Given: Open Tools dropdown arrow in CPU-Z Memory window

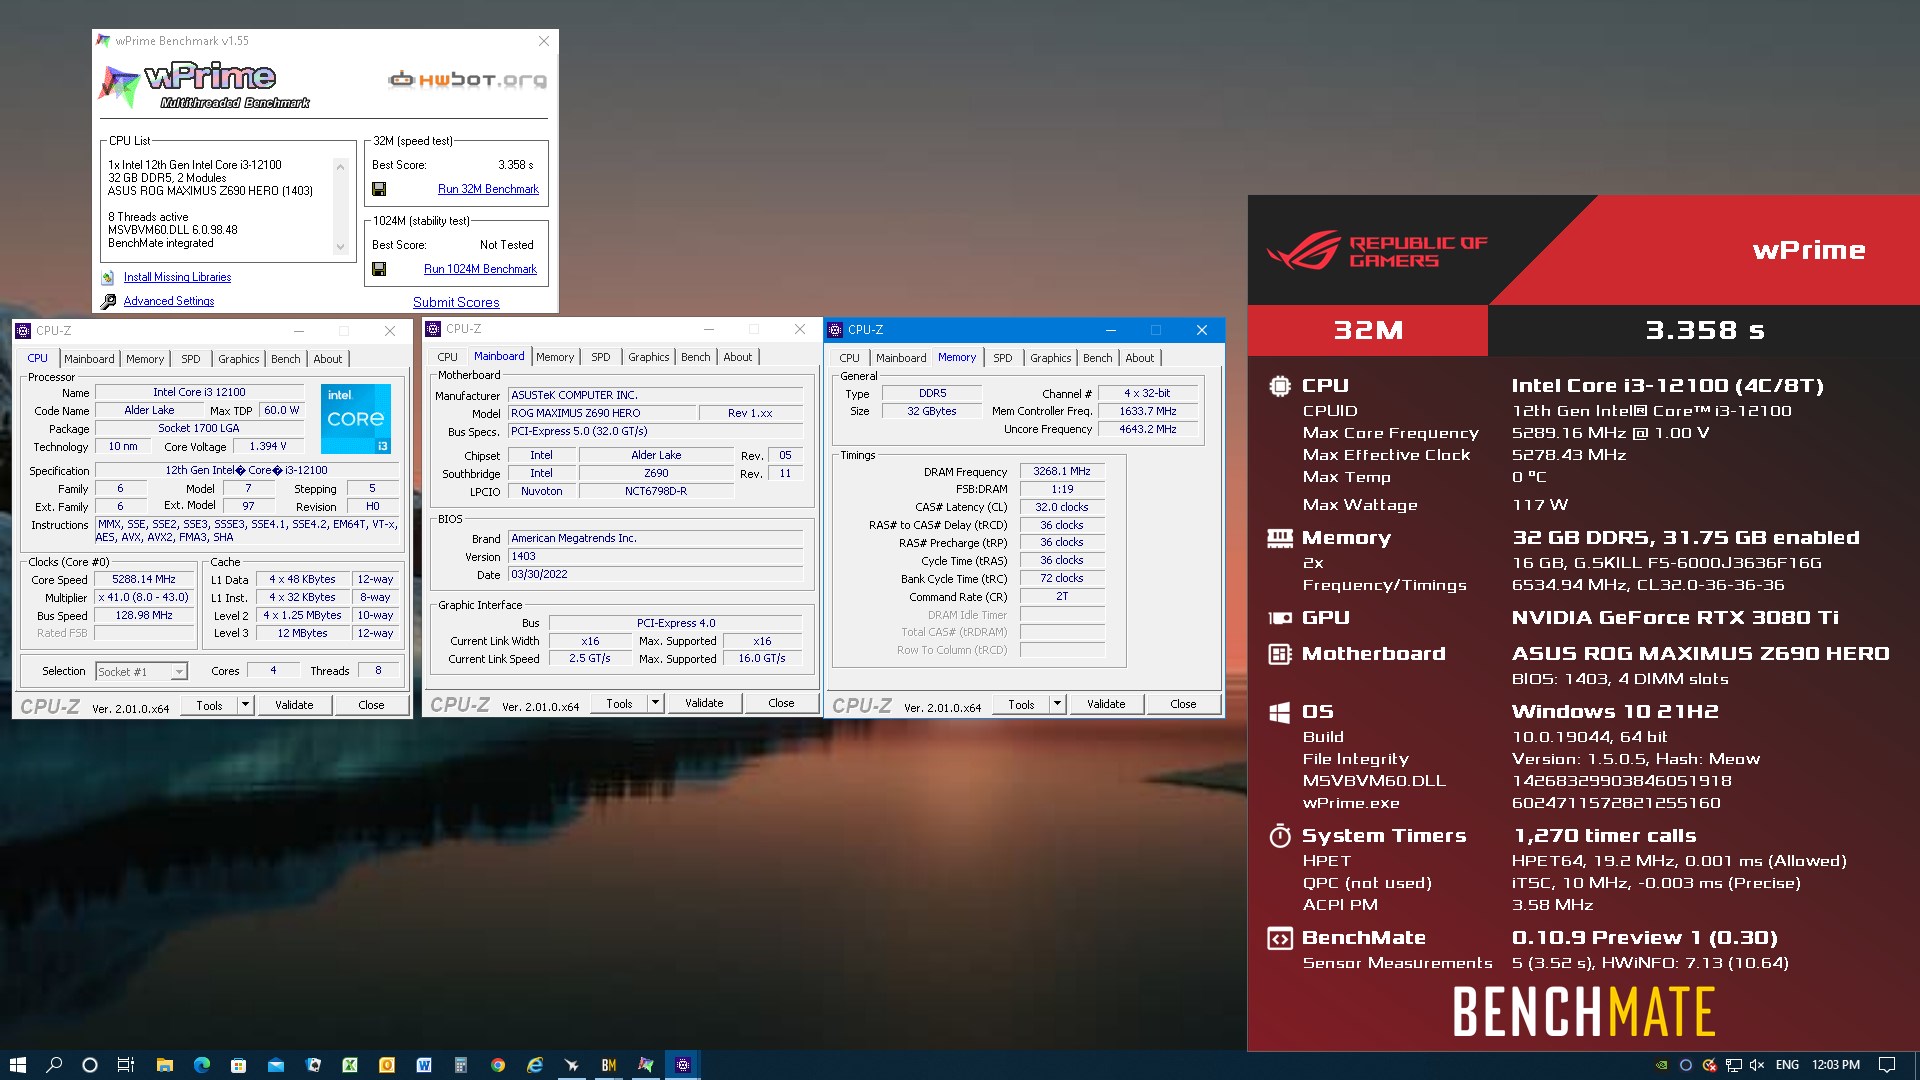Looking at the screenshot, I should coord(1057,704).
